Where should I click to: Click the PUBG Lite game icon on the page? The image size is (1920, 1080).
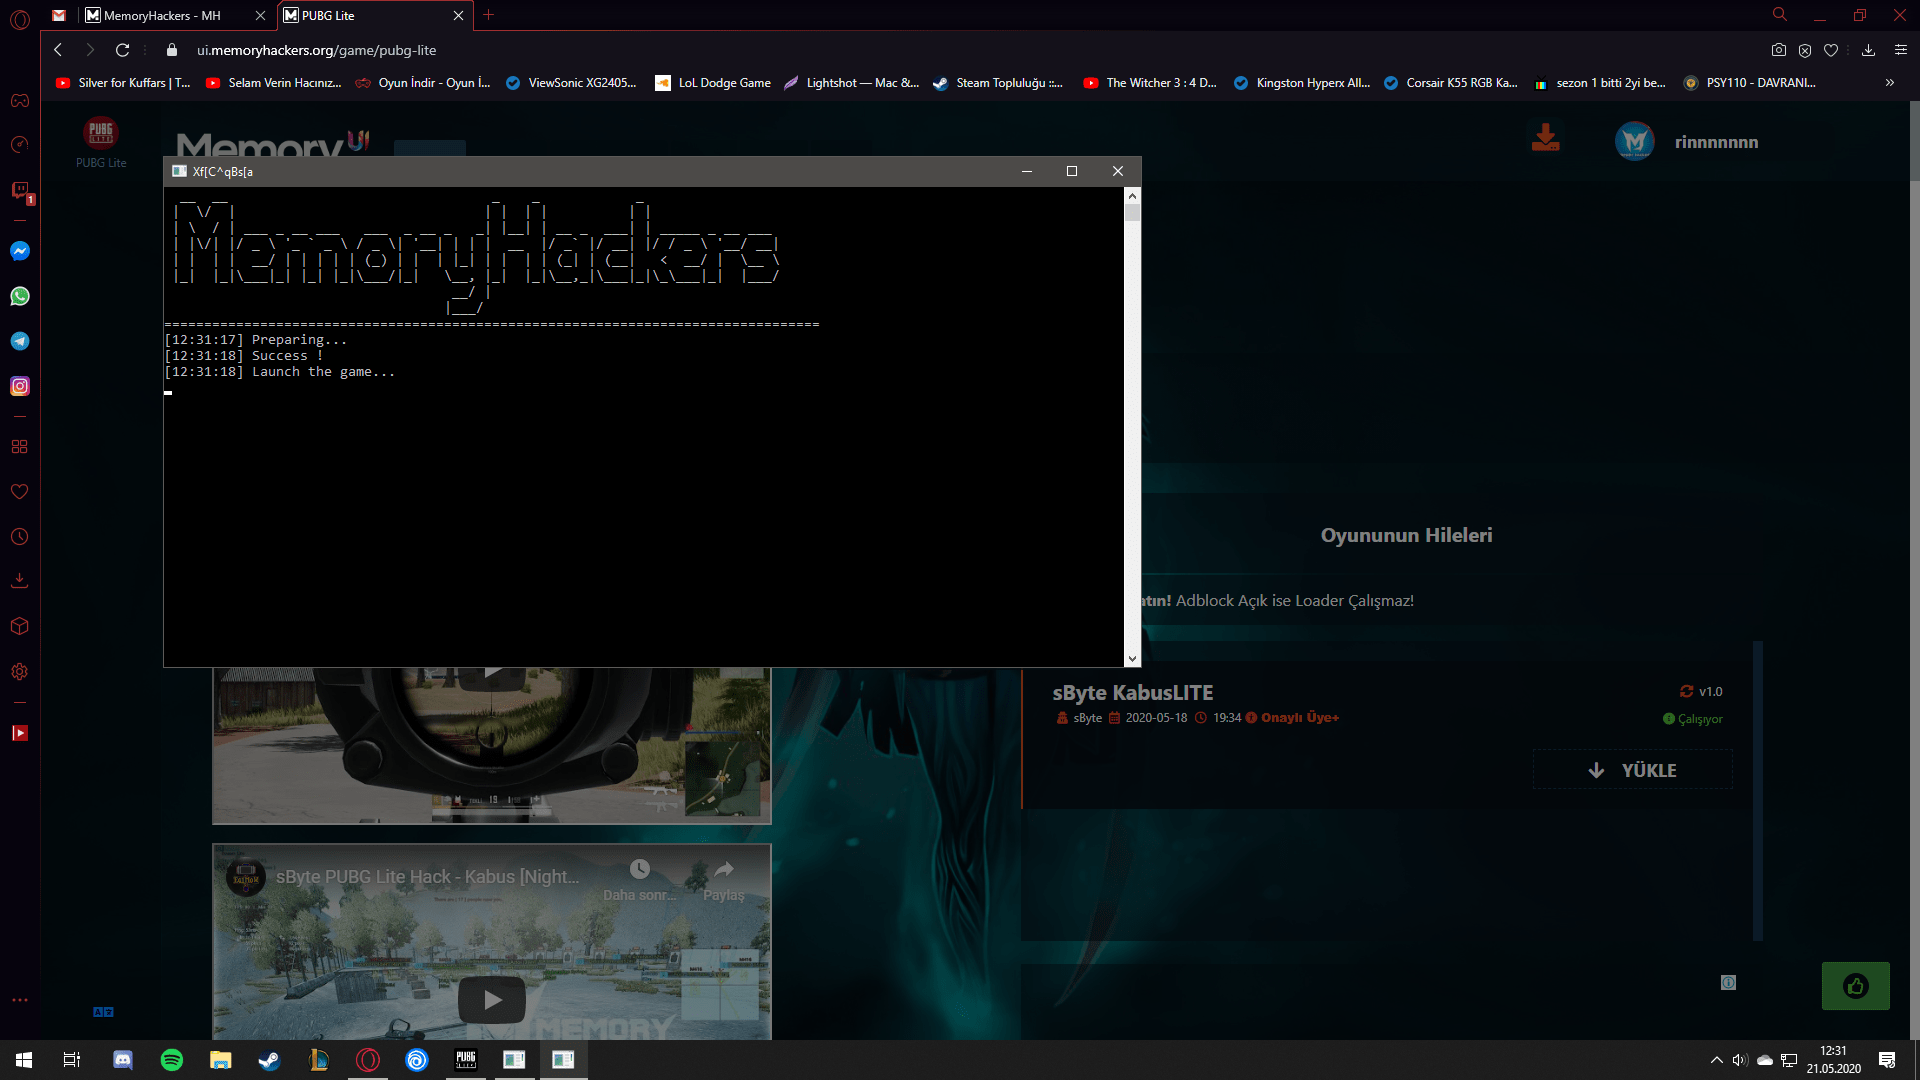pos(101,133)
